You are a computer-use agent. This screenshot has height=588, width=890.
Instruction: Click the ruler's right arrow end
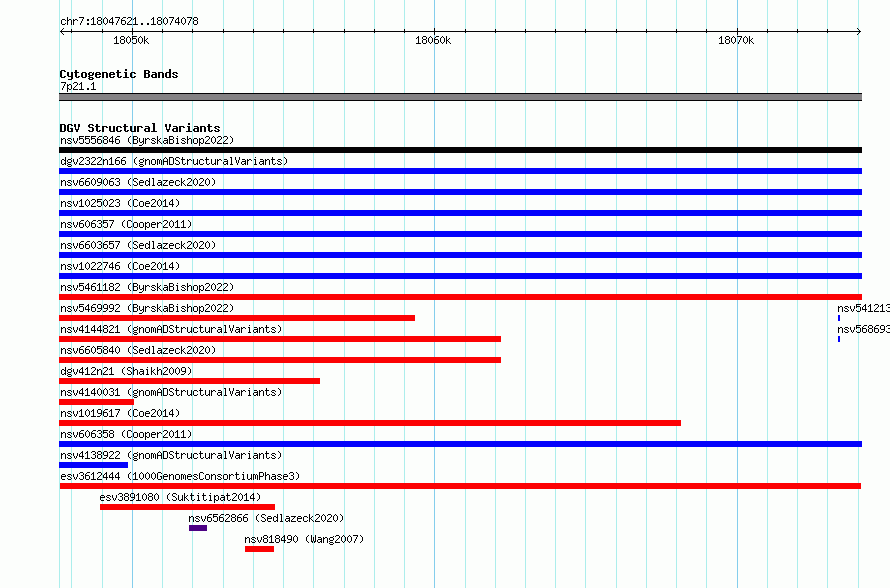pos(859,31)
